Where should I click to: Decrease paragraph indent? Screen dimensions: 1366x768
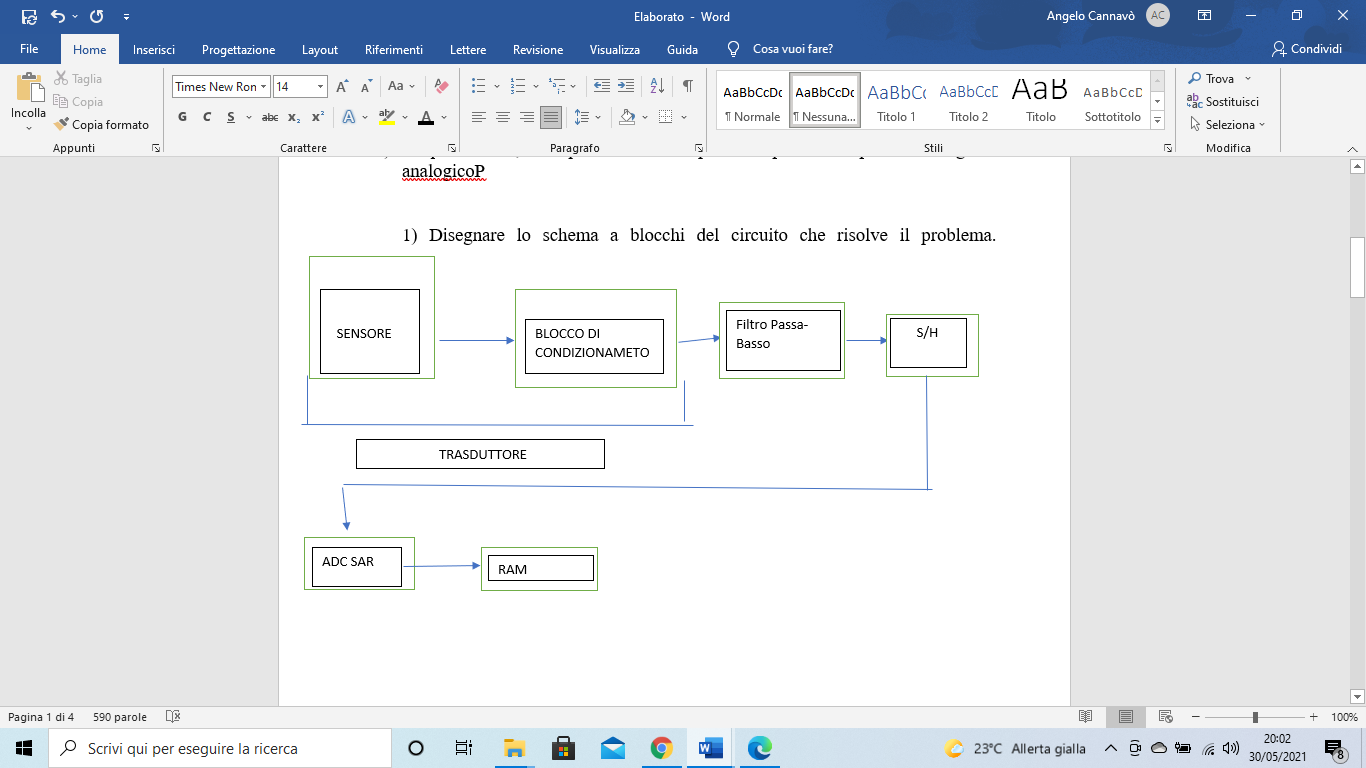(601, 86)
